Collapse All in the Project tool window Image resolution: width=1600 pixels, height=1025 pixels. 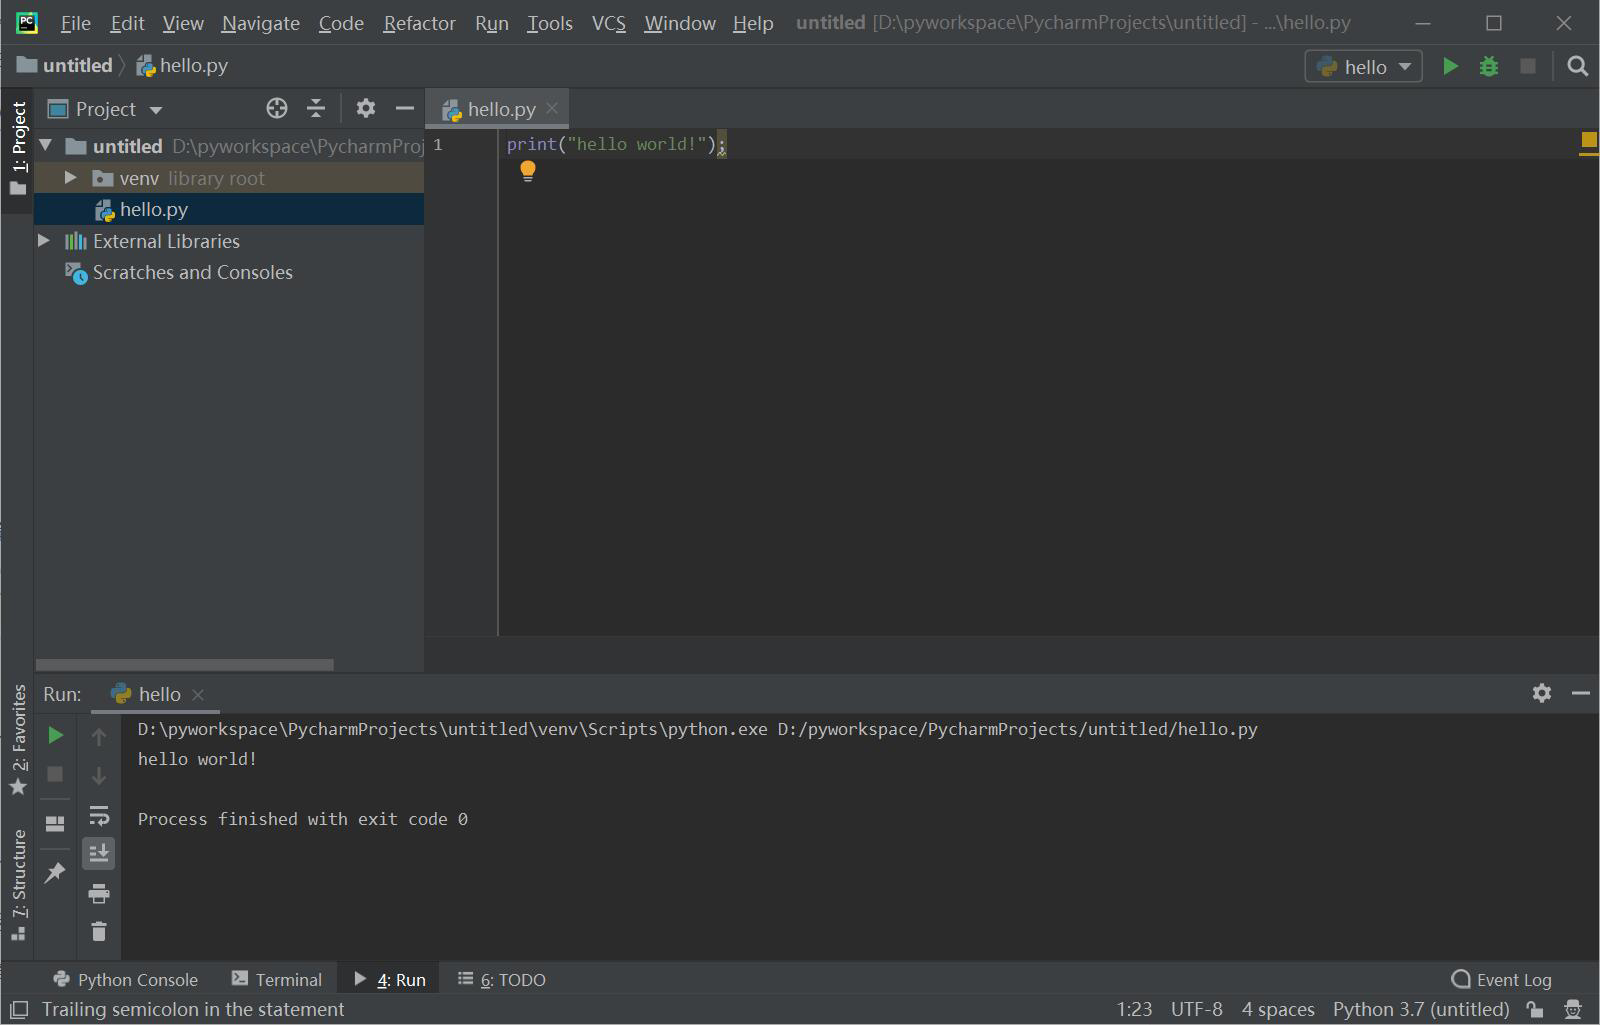click(x=315, y=108)
